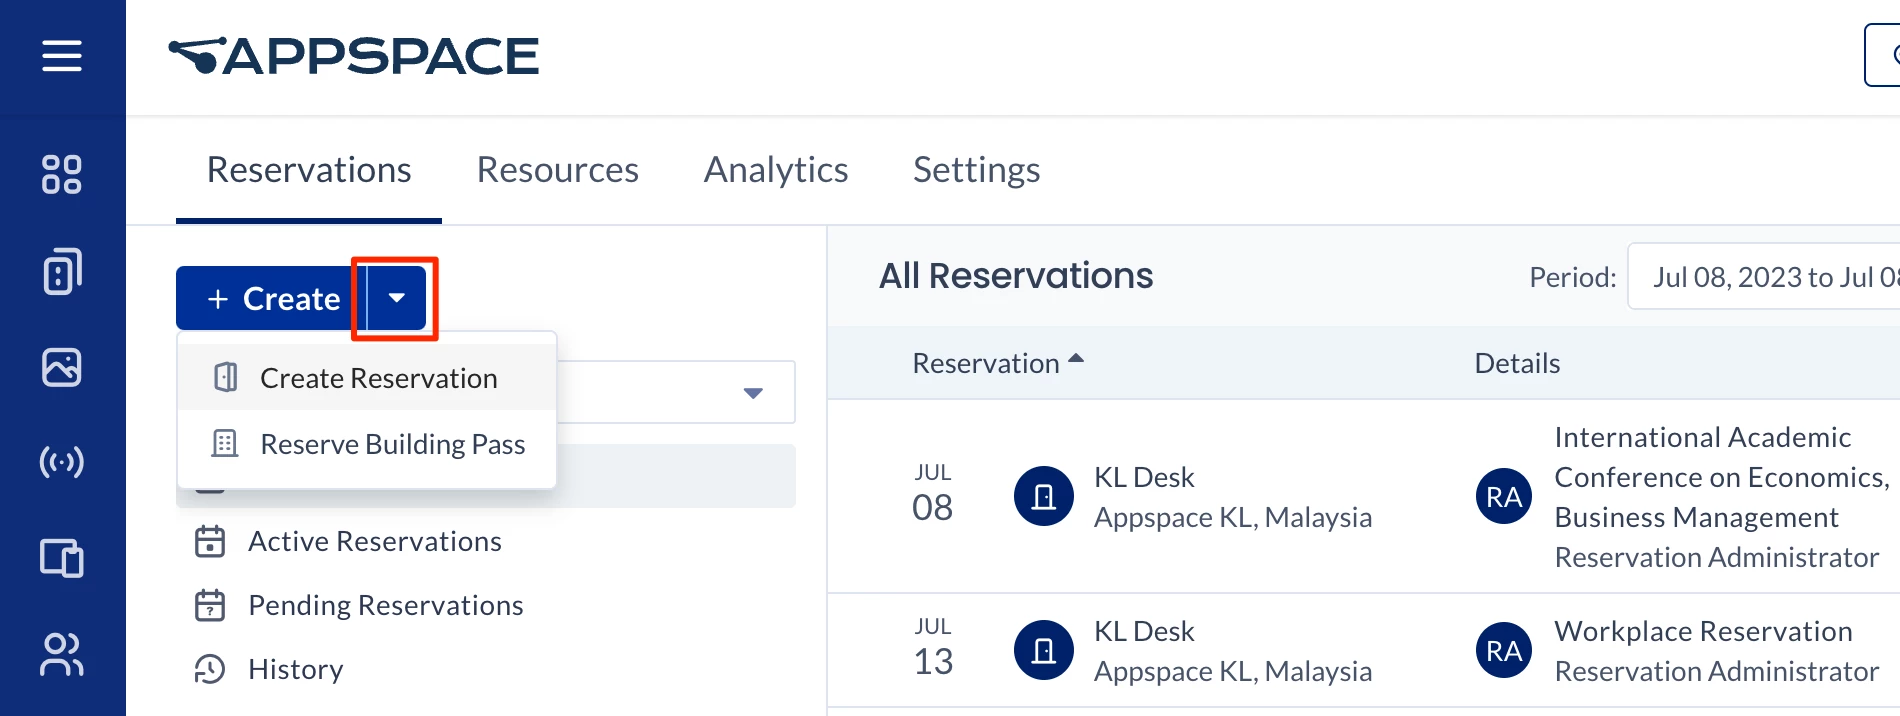Open the hamburger menu

pos(61,56)
